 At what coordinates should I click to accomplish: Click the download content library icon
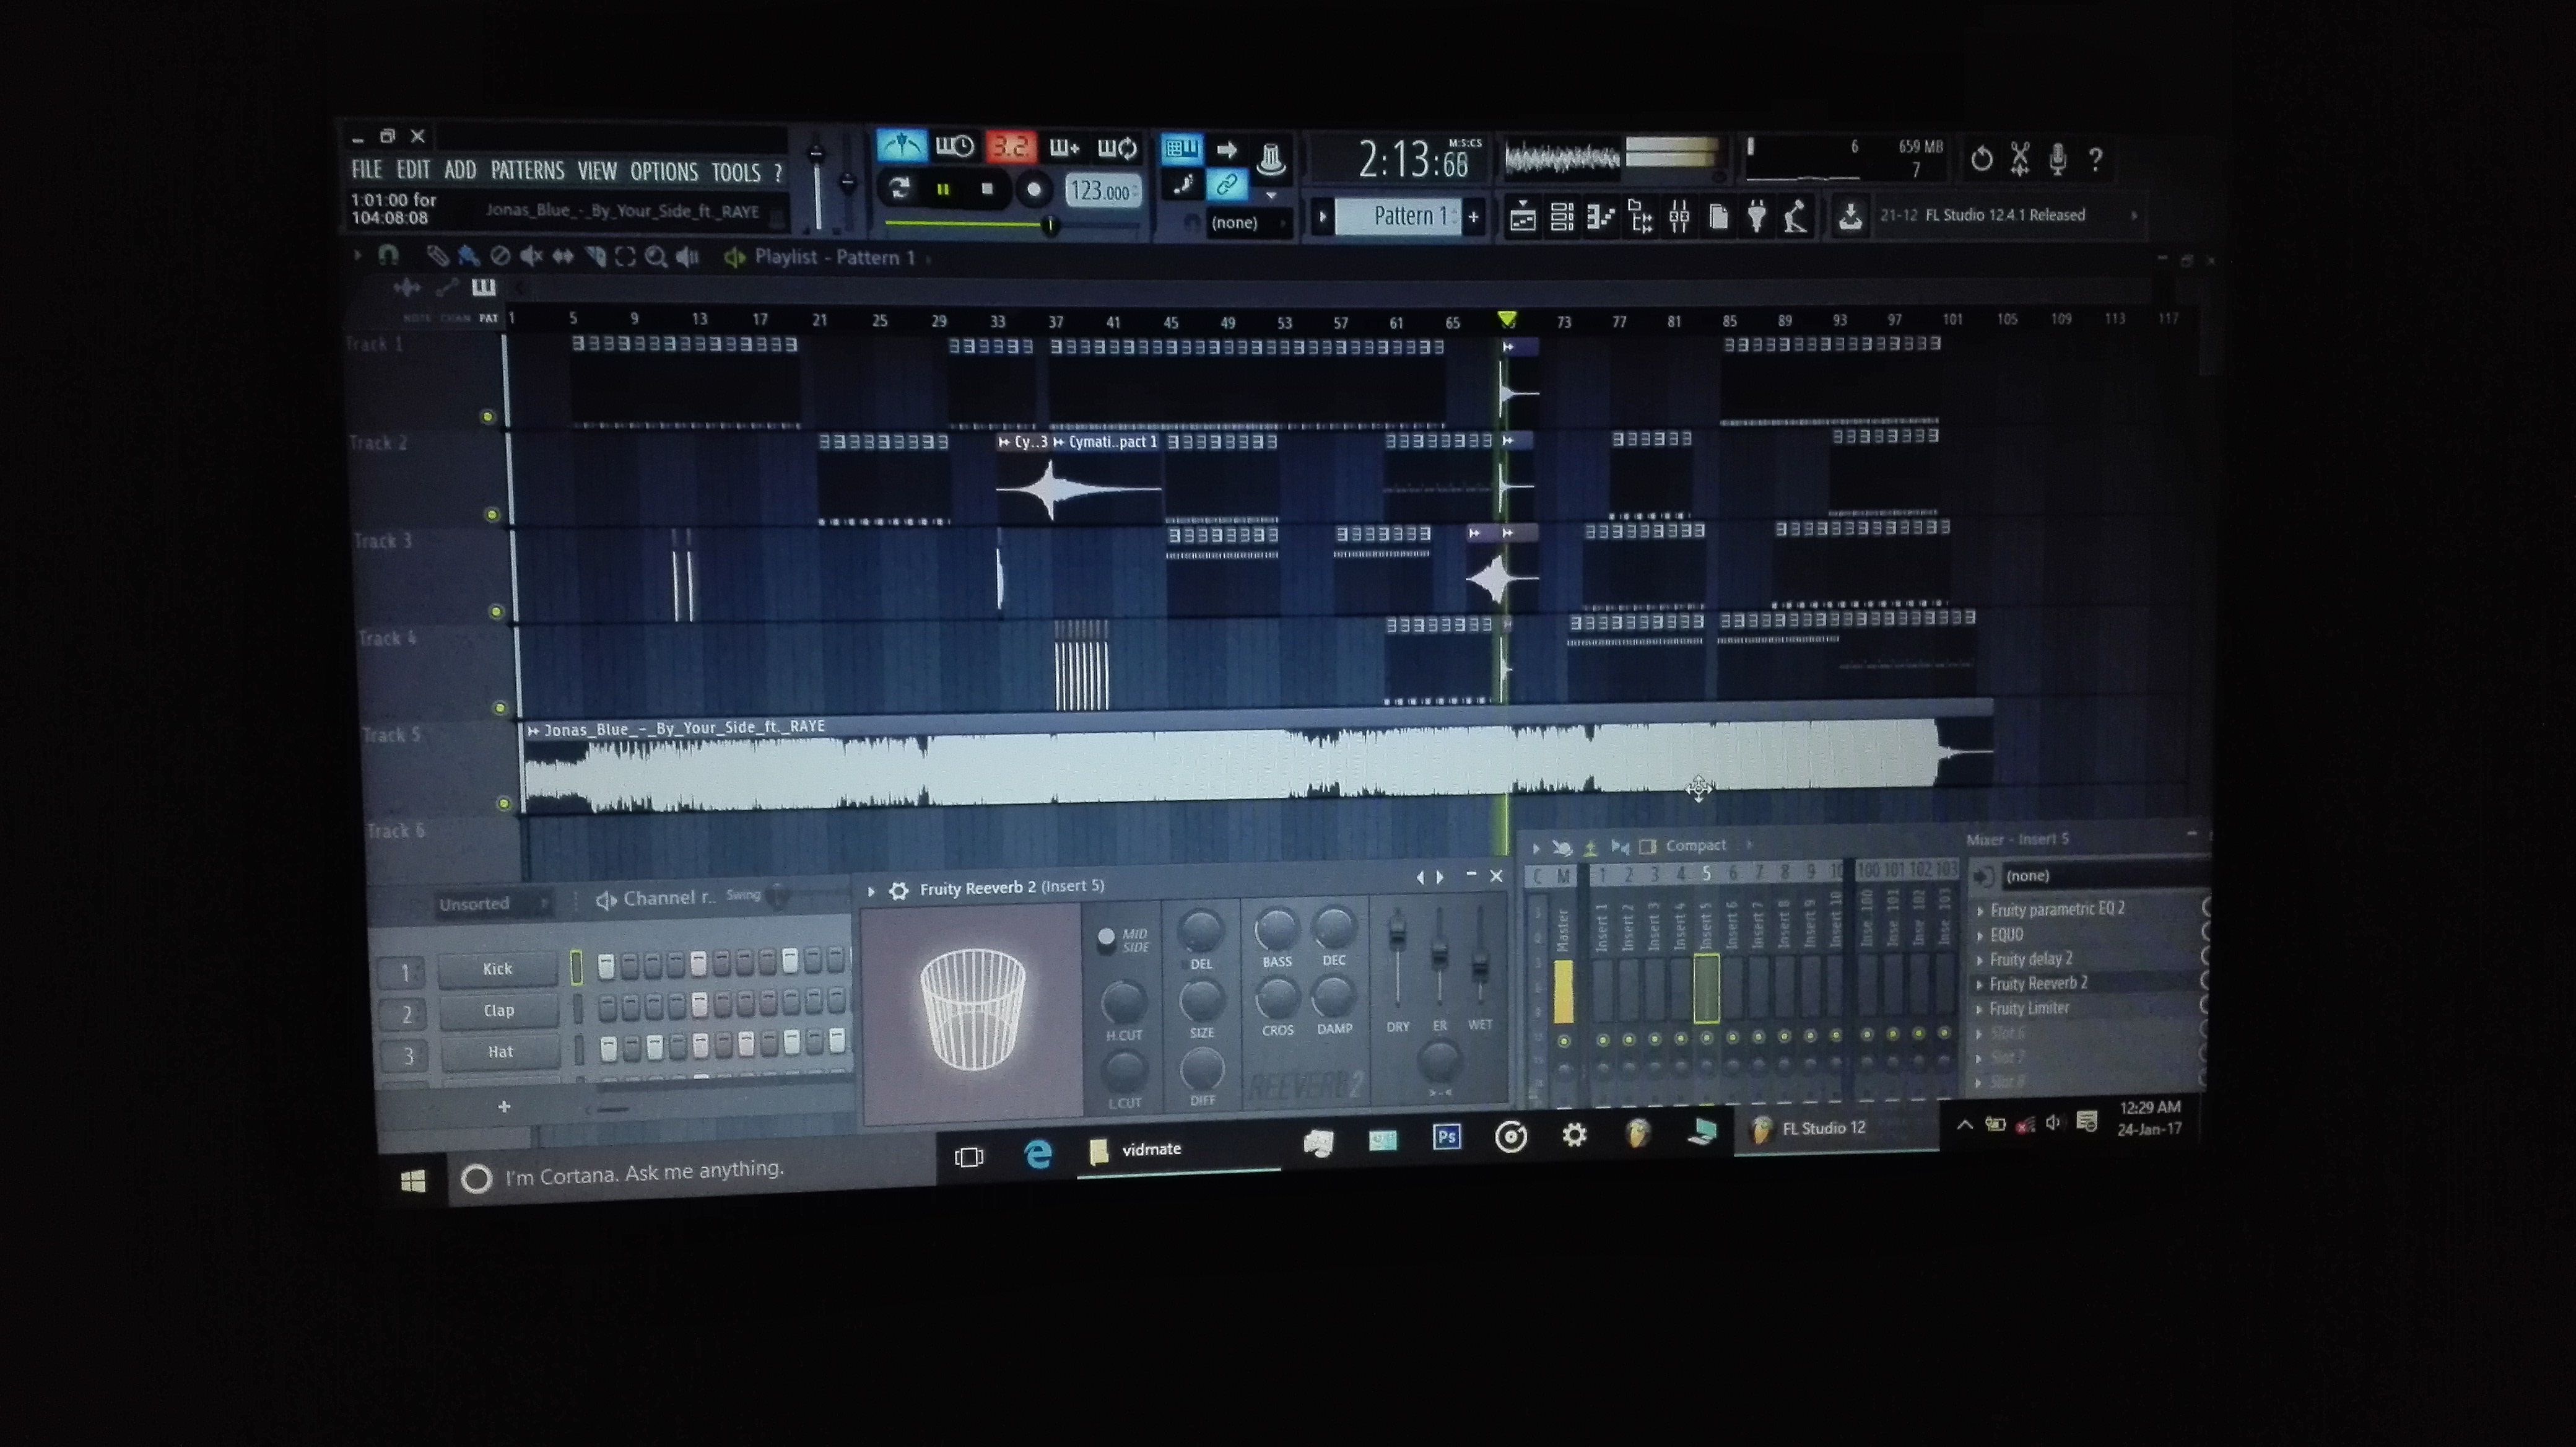(1850, 216)
